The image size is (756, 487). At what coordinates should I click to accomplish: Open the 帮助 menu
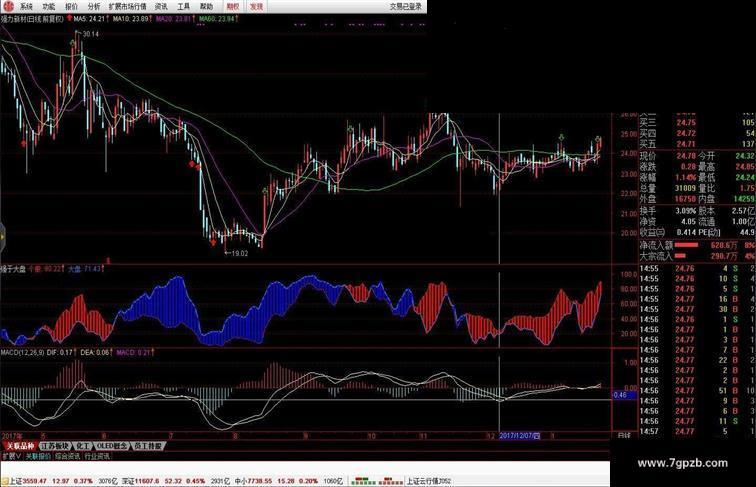tap(206, 7)
